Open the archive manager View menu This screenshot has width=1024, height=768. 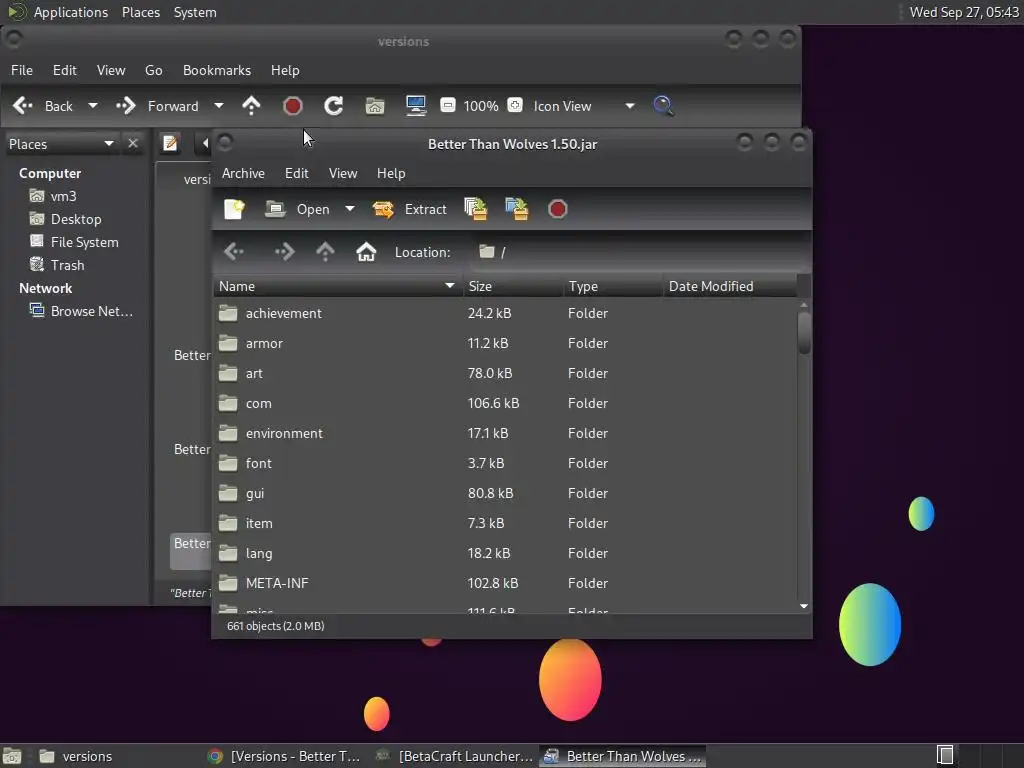(x=343, y=173)
